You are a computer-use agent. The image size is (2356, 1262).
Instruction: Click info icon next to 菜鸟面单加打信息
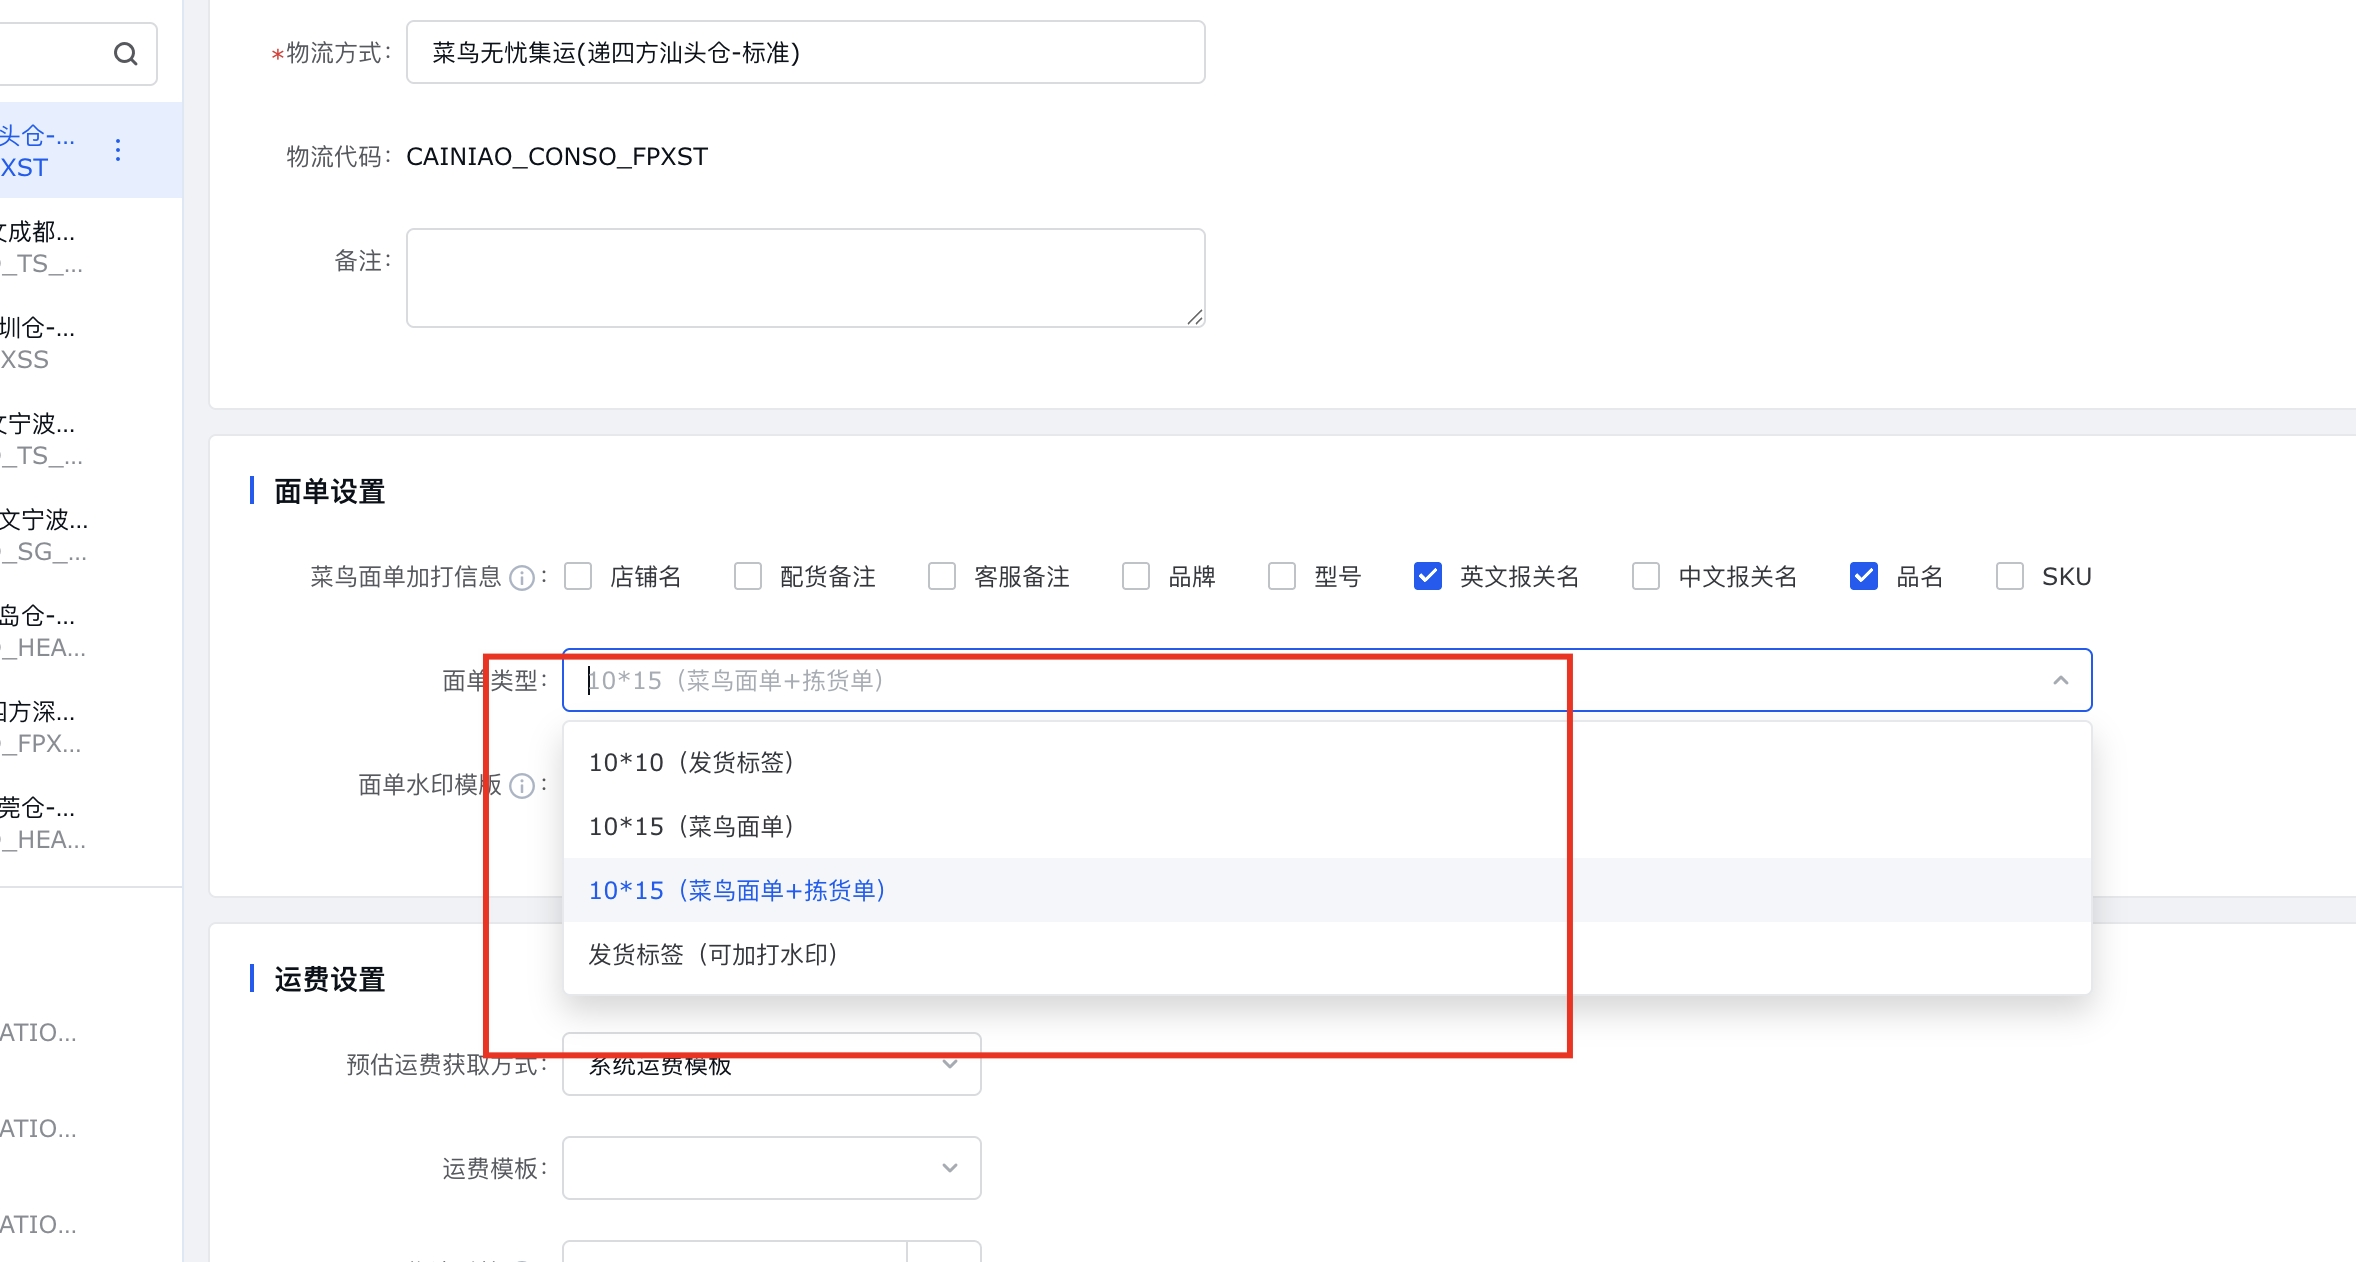point(522,578)
